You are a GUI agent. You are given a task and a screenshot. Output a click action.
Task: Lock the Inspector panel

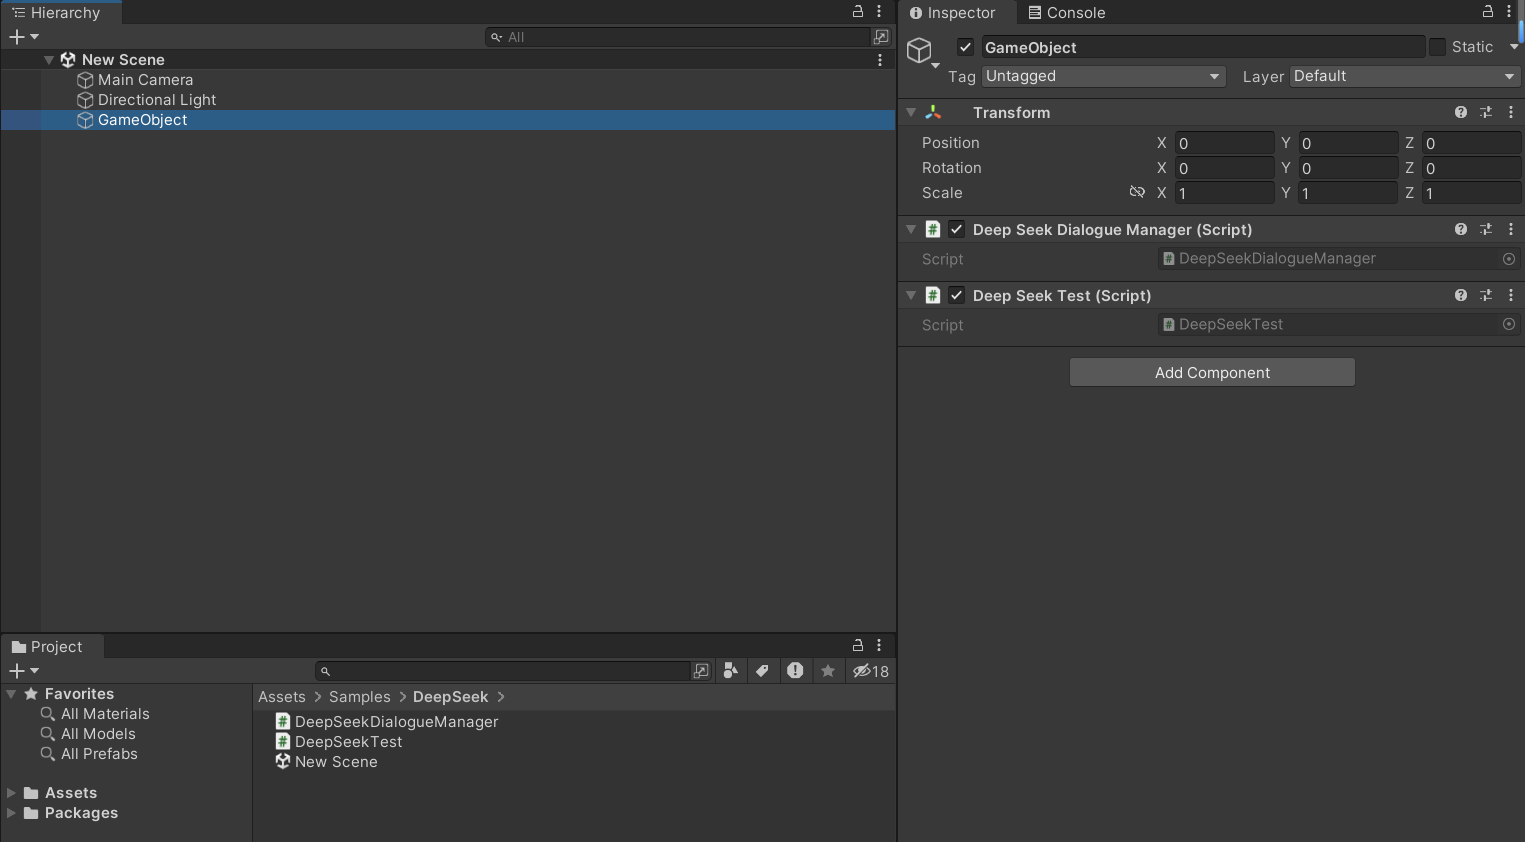(1488, 11)
